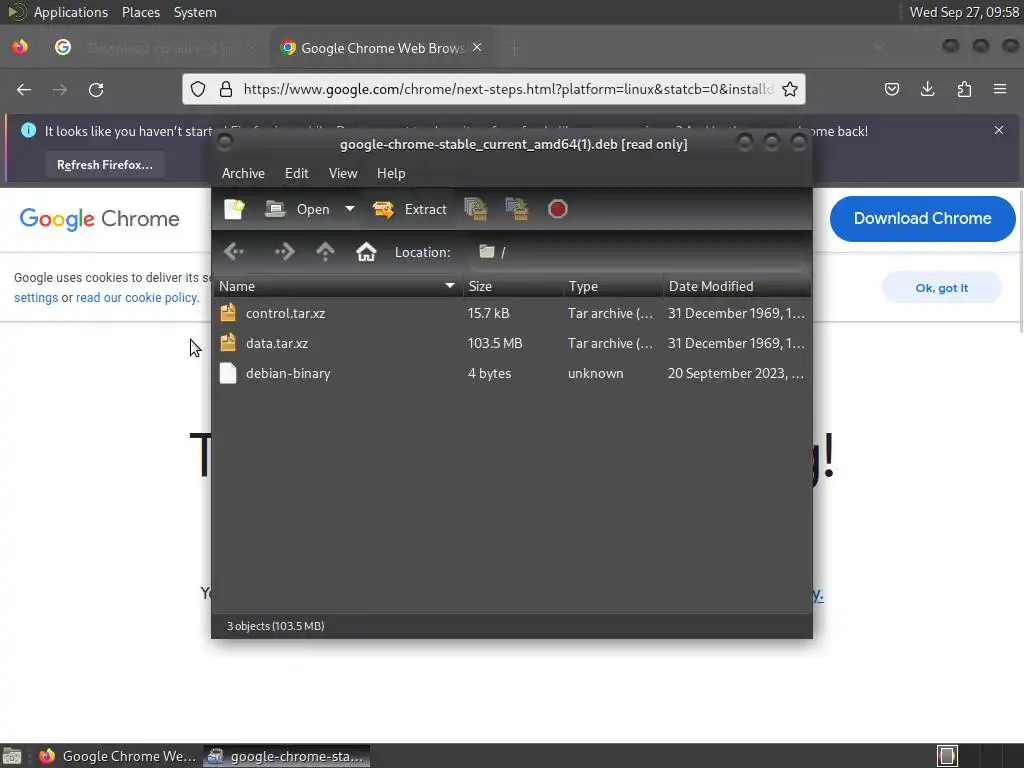Screen dimensions: 1024x768
Task: Open the Places system menu
Action: pos(140,12)
